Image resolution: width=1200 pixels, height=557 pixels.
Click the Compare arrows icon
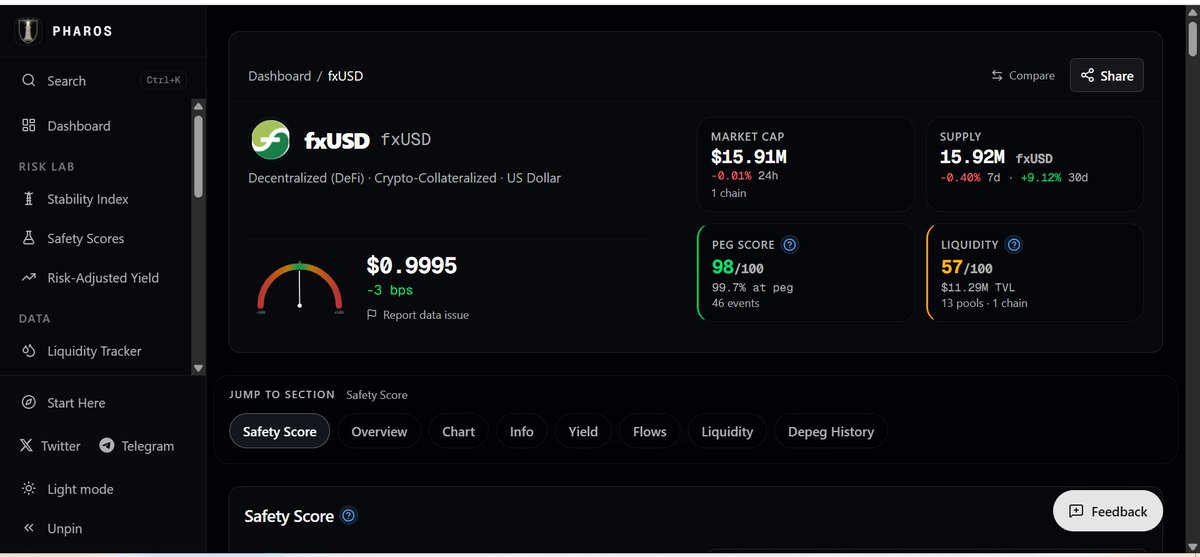click(x=997, y=76)
